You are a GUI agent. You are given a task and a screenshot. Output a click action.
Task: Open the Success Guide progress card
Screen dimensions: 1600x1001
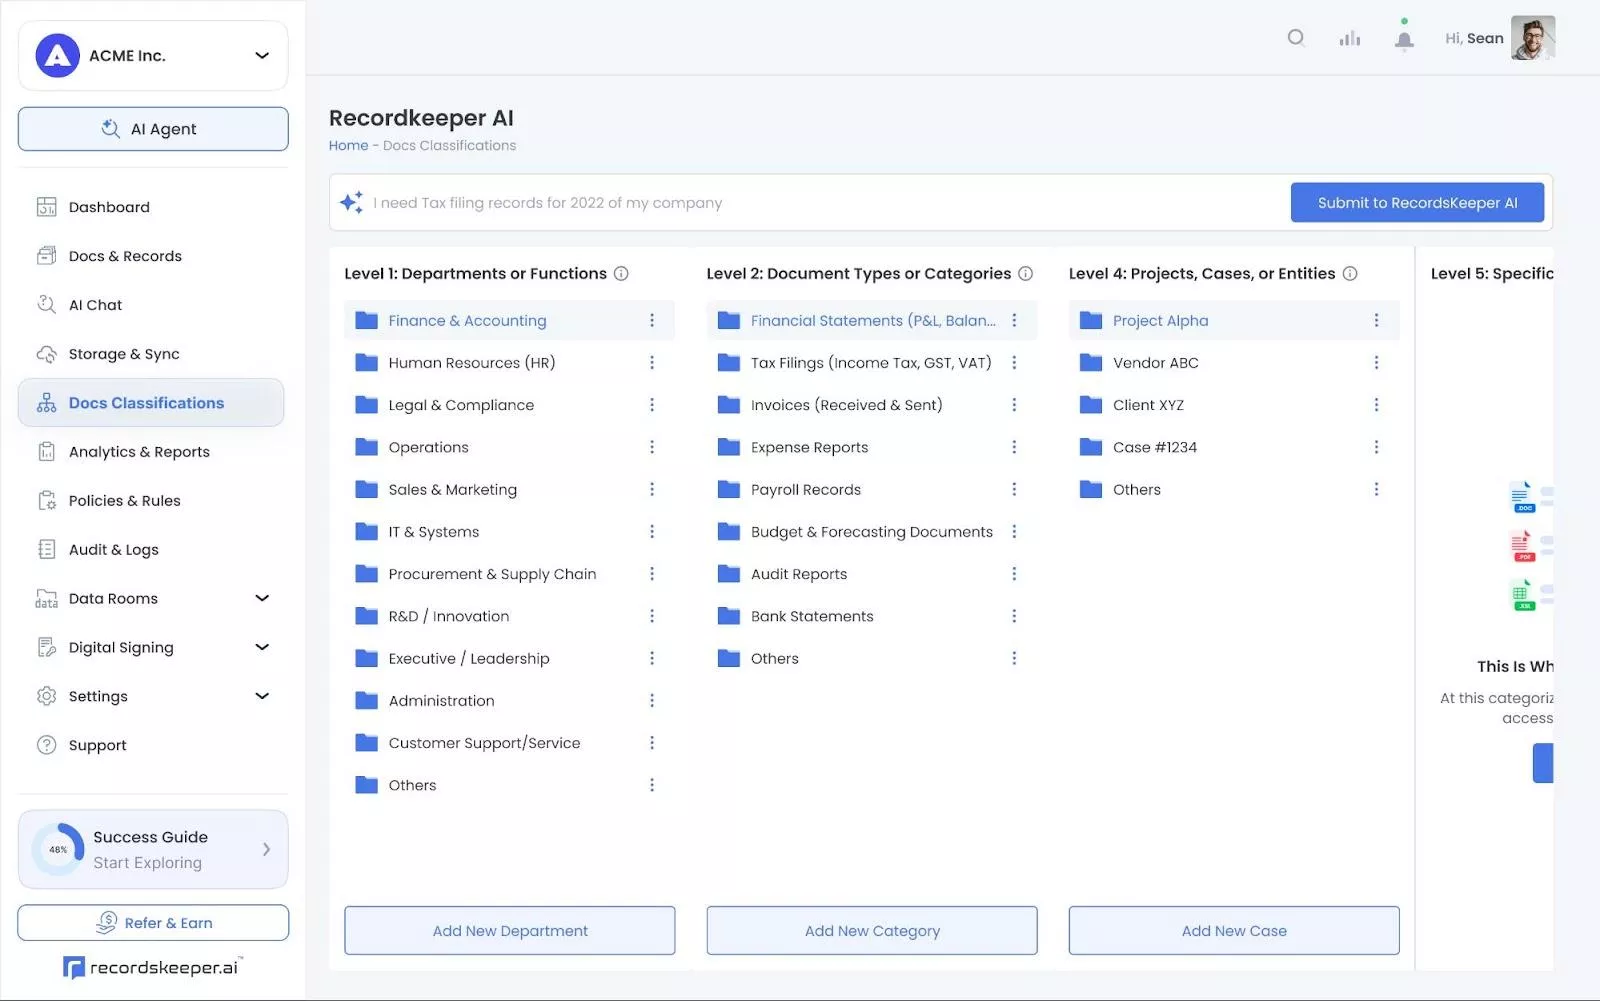pos(153,850)
